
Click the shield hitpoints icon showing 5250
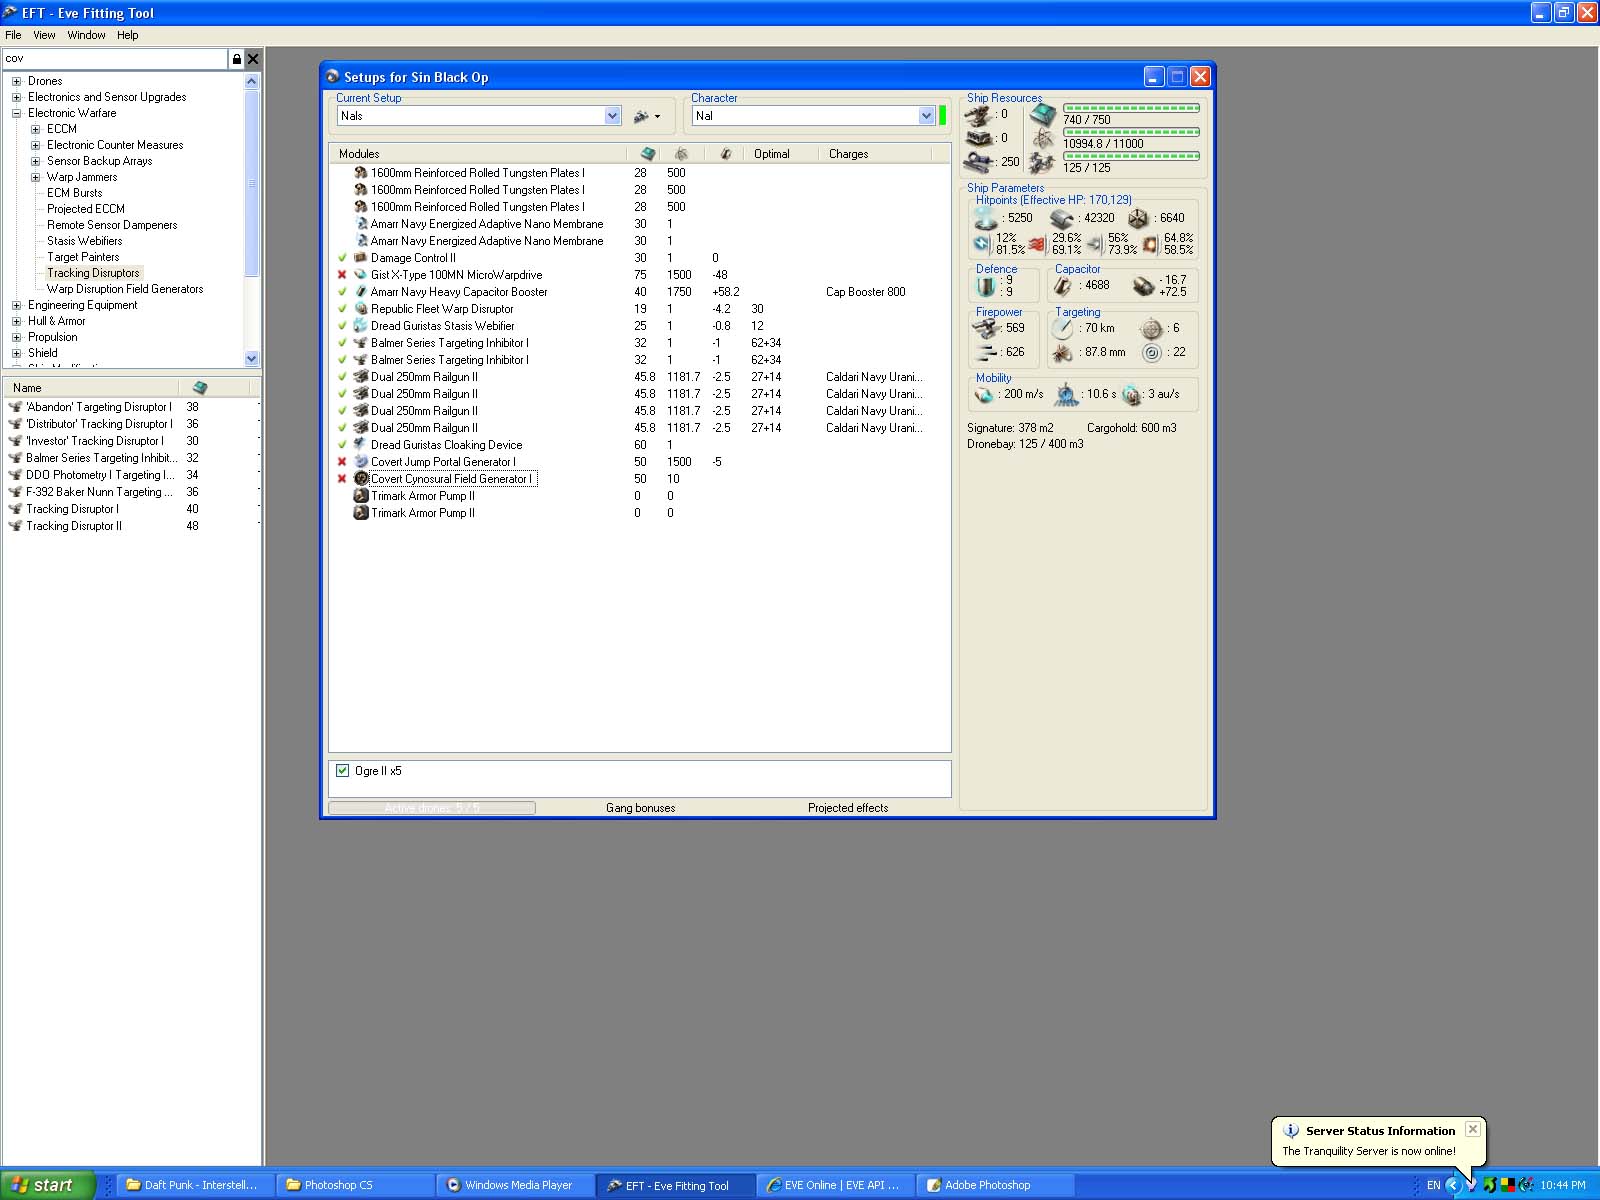986,218
